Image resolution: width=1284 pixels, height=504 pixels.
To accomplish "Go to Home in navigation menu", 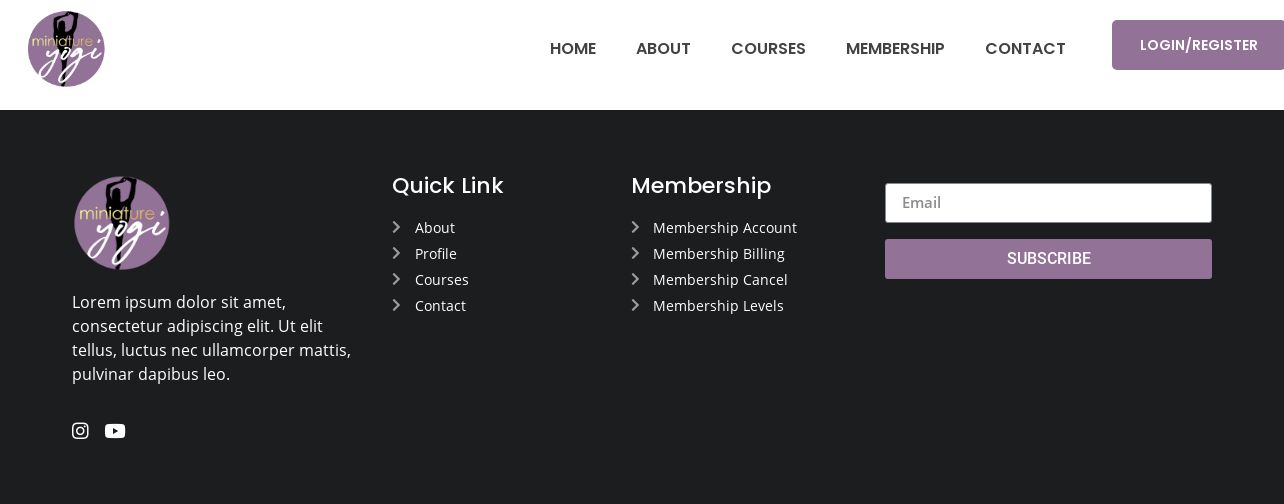I will (x=573, y=48).
